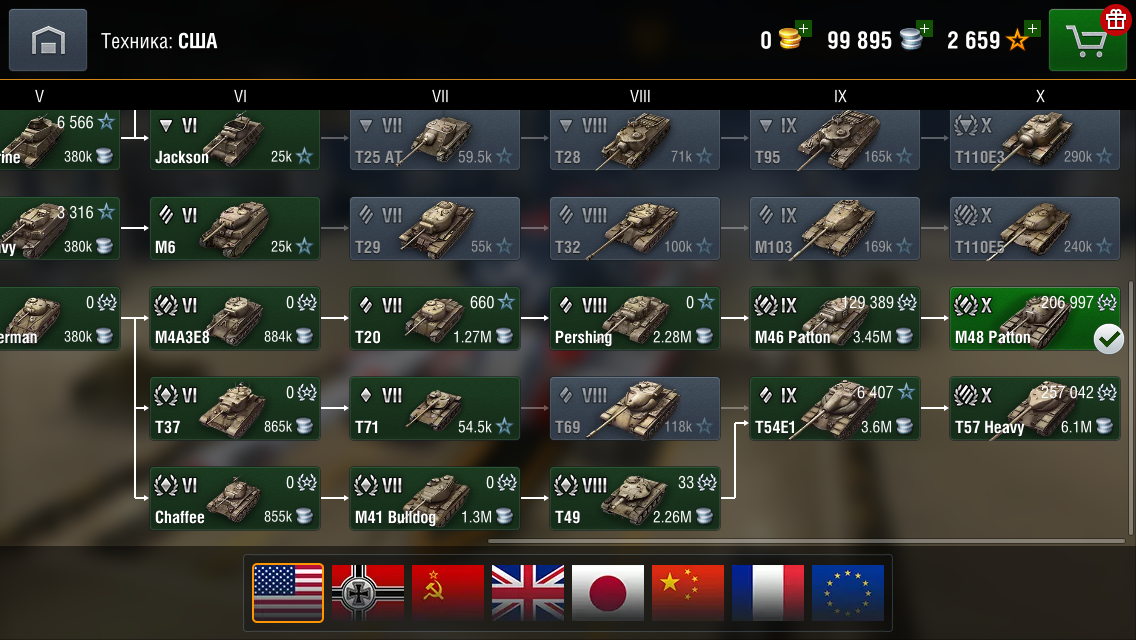Select the European Union flag nation
The image size is (1136, 640).
pyautogui.click(x=848, y=593)
